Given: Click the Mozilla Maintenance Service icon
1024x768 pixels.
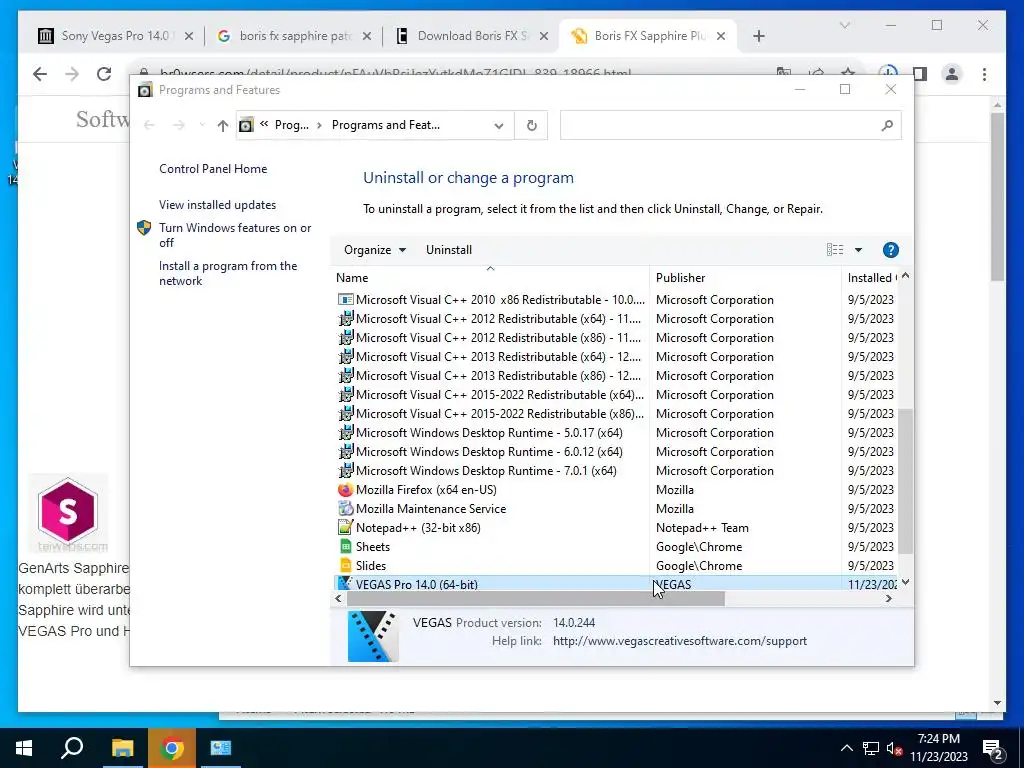Looking at the screenshot, I should coord(345,509).
